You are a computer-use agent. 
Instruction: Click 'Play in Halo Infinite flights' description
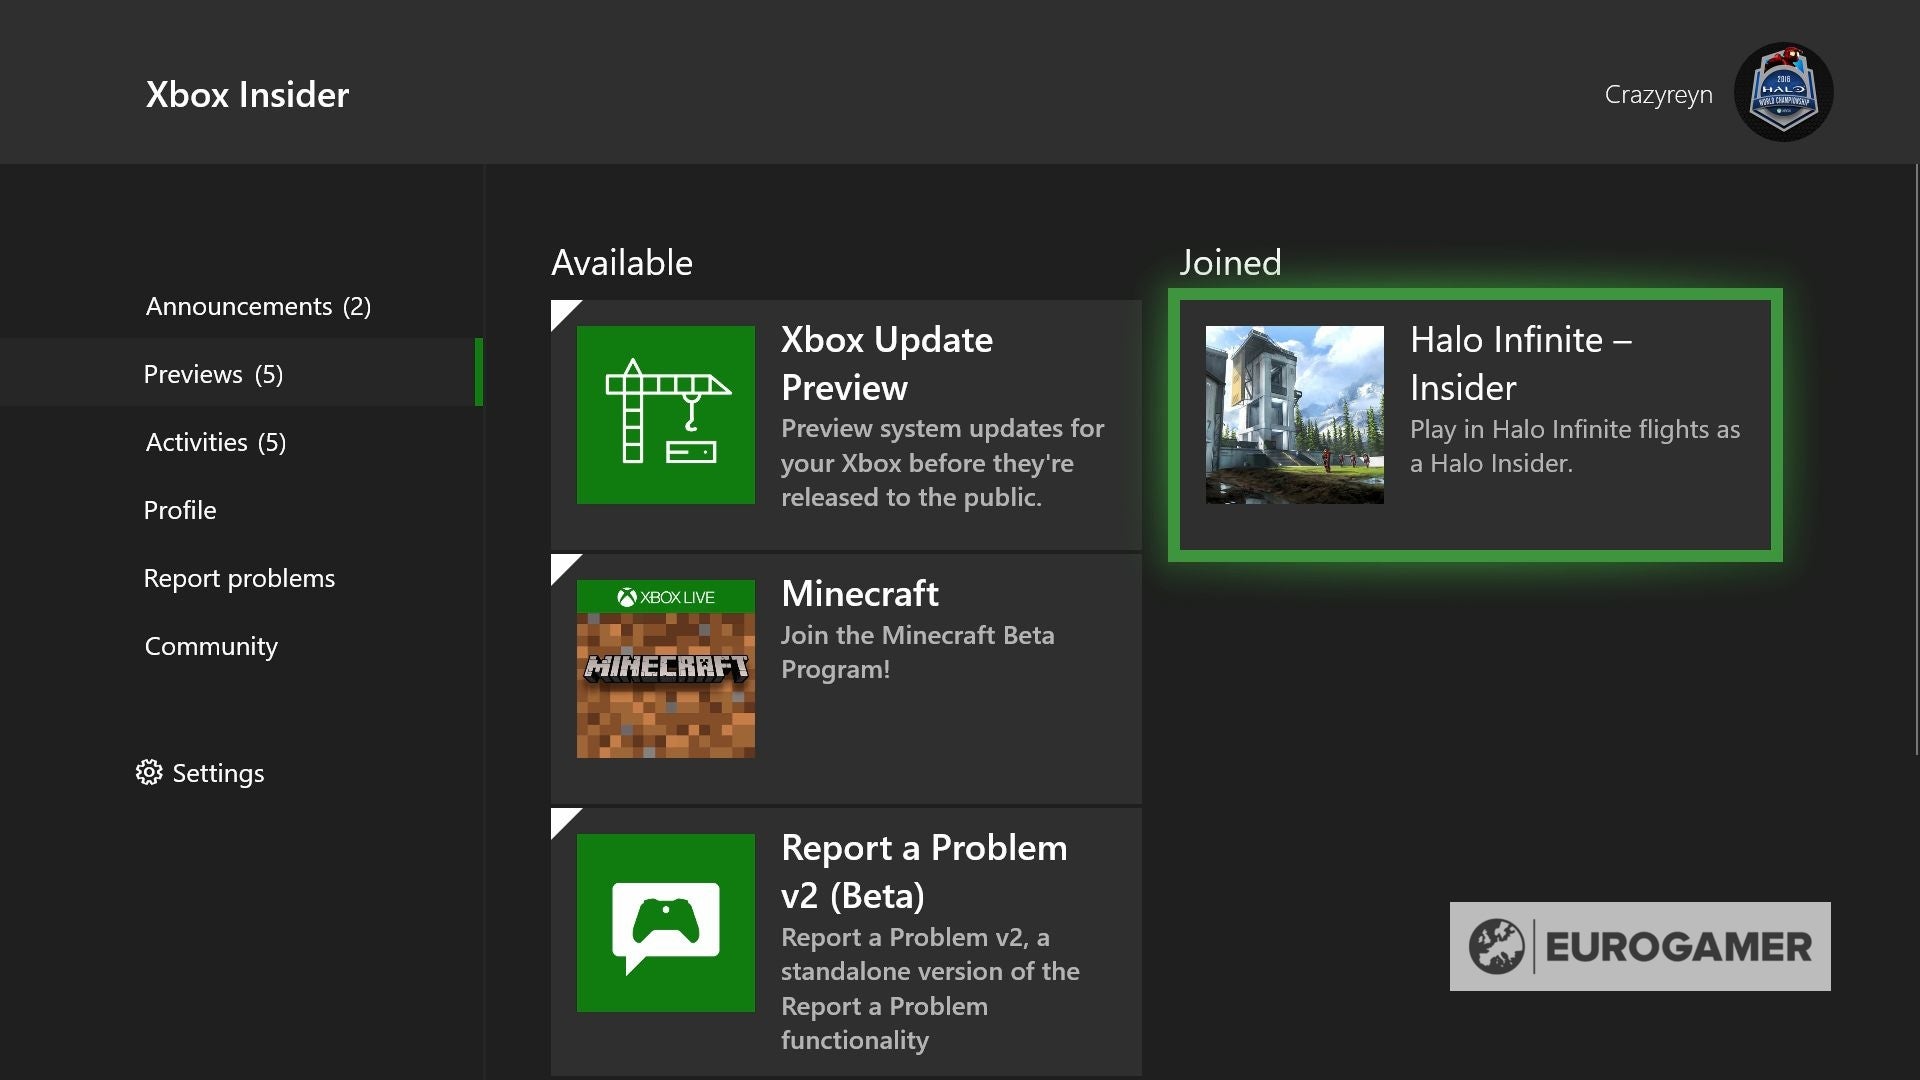1575,446
